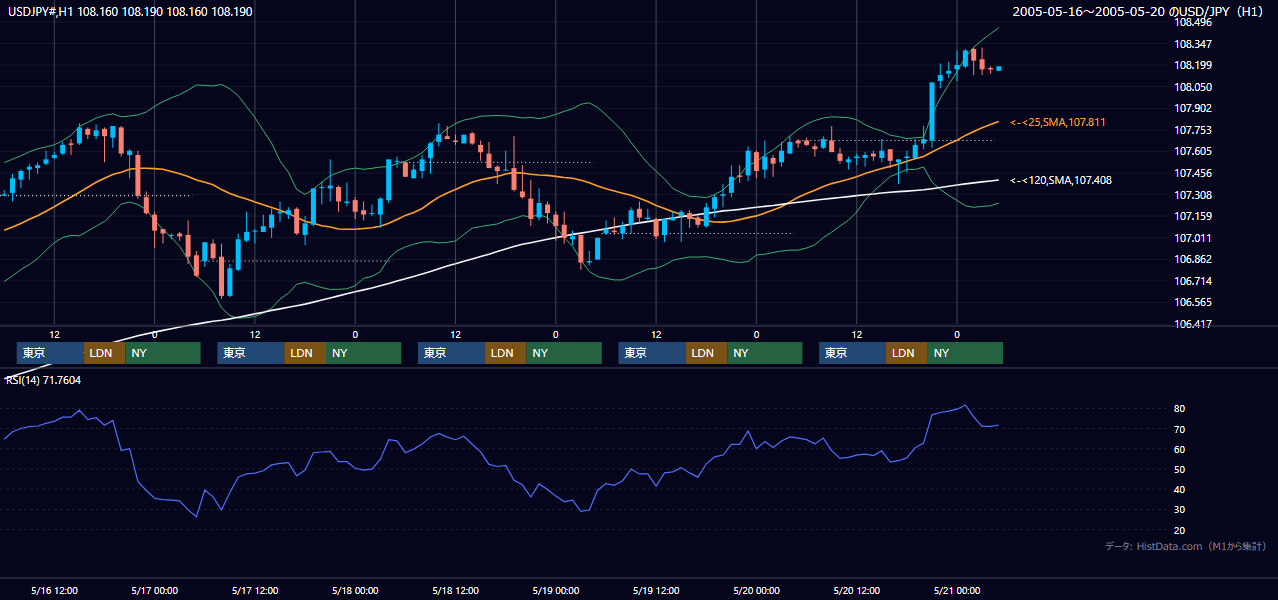Click the 107.605 price axis label
The height and width of the screenshot is (600, 1278).
pos(1194,151)
